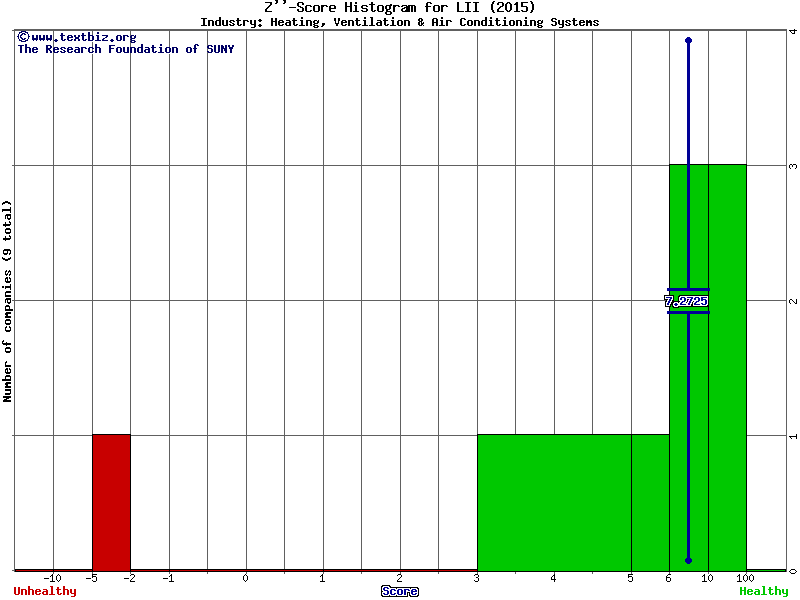Screen dimensions: 800x600
Task: Click the 'Score' x-axis label
Action: coord(400,591)
